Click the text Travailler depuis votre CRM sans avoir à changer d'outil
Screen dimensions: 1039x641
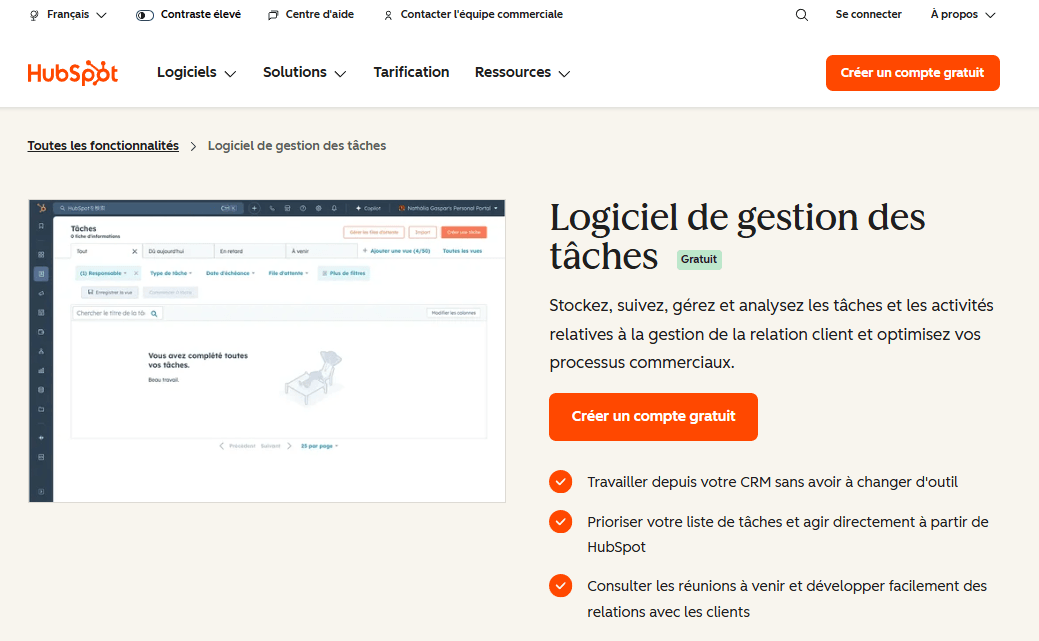click(x=772, y=482)
